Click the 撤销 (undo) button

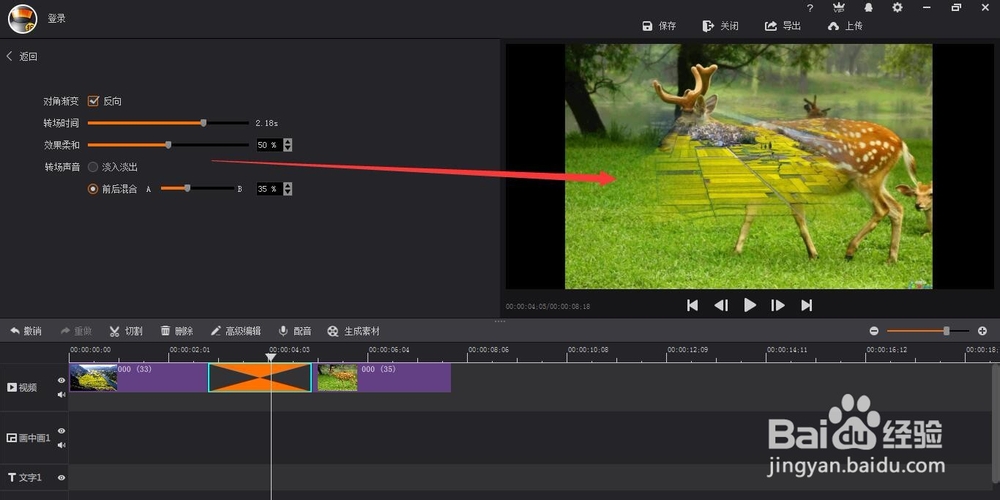[26, 331]
